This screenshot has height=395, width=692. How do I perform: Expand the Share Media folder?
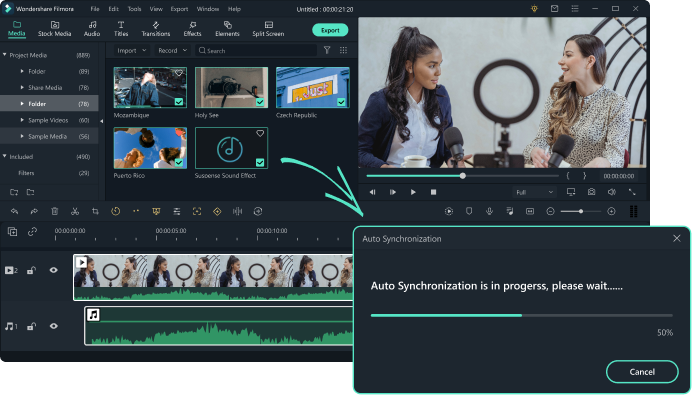coord(22,87)
